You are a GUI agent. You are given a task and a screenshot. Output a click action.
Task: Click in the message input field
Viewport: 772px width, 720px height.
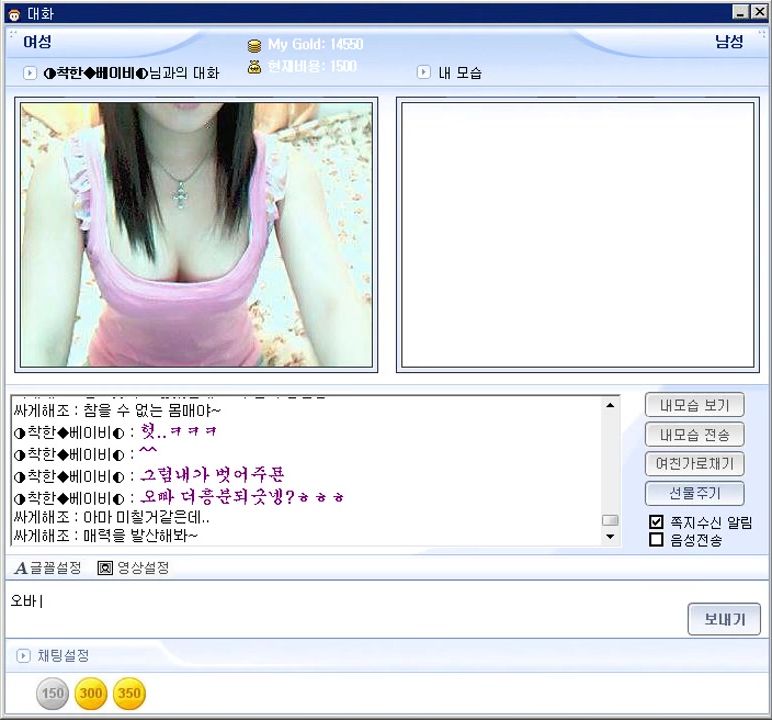(340, 608)
